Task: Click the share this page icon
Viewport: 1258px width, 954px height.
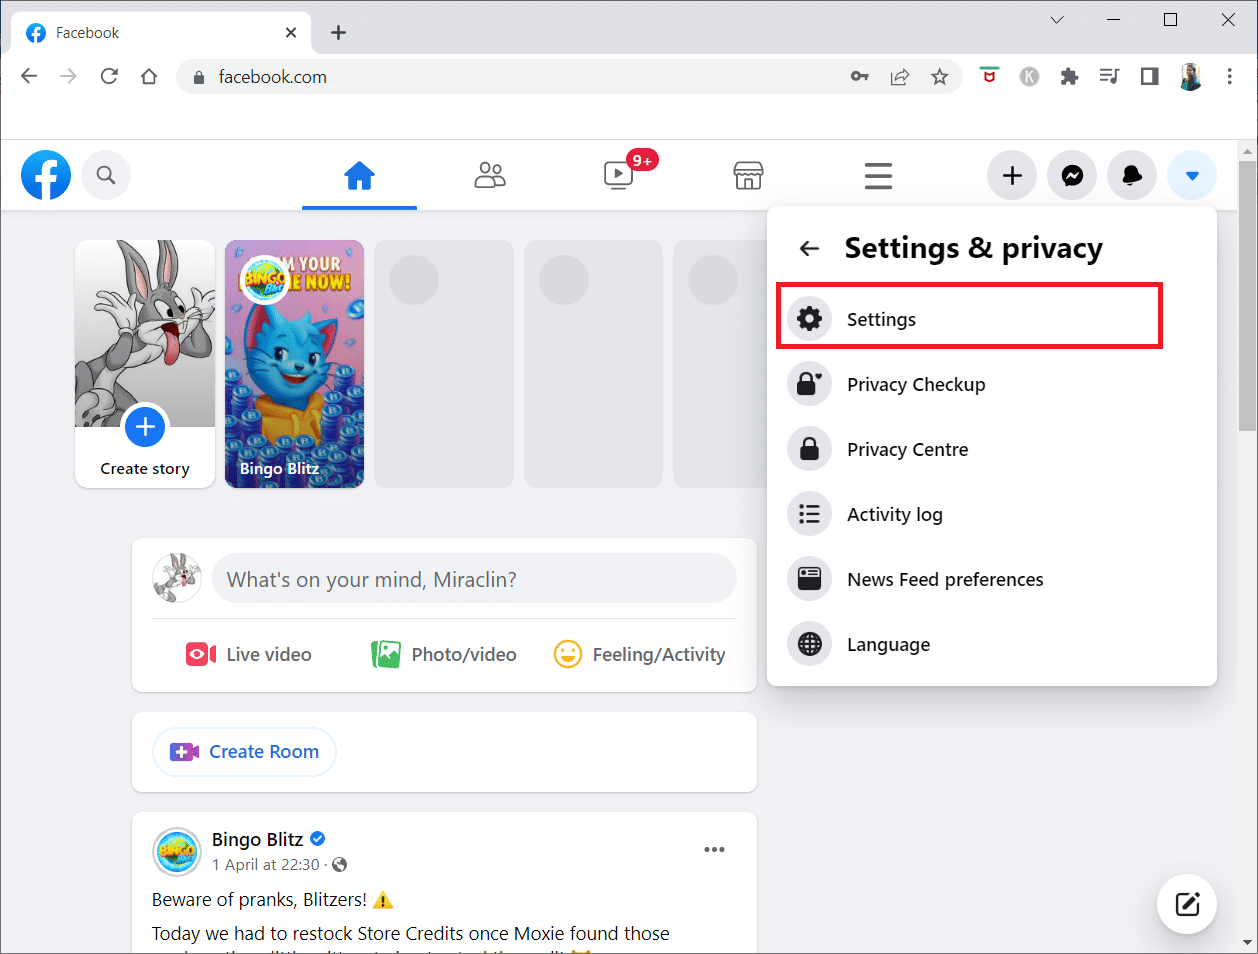Action: 900,77
